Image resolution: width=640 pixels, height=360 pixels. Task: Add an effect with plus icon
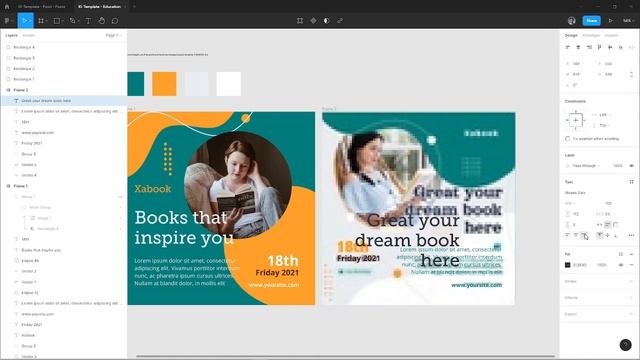(x=631, y=298)
